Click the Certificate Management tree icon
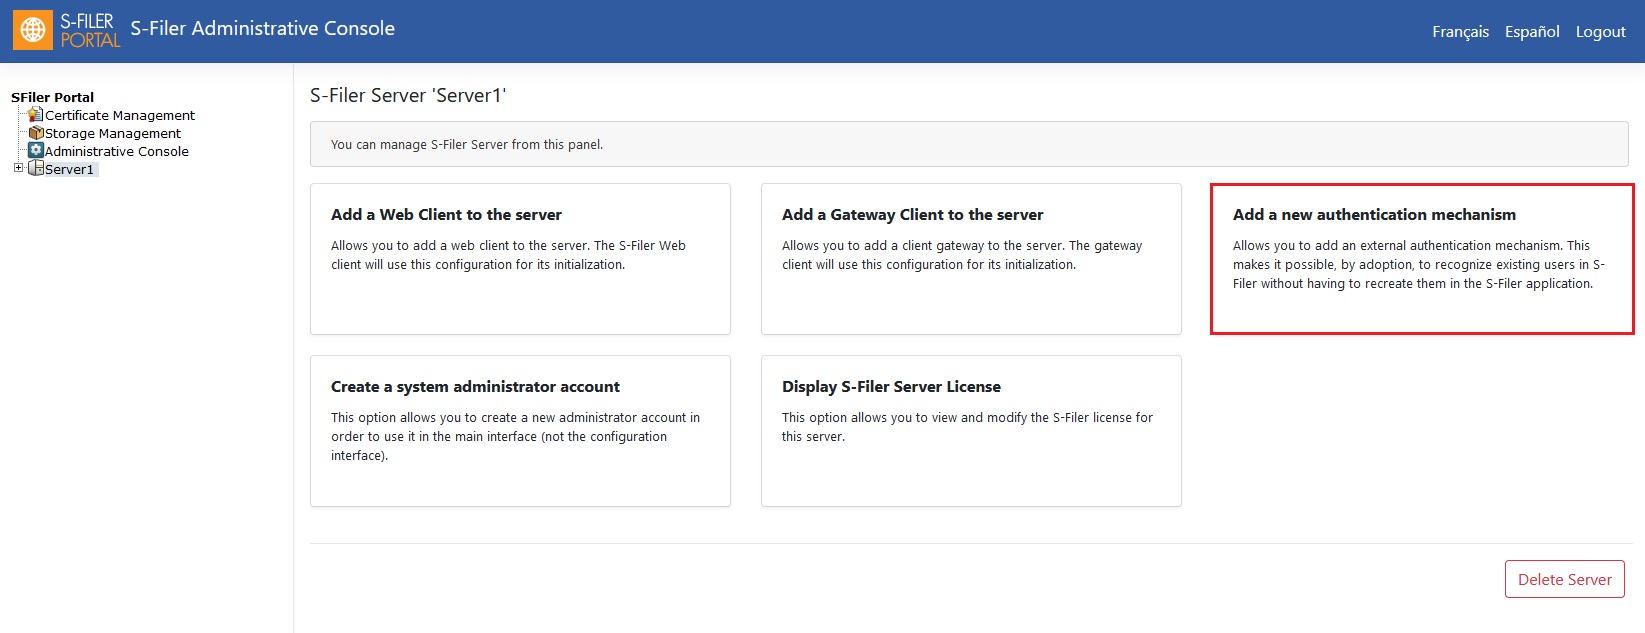The height and width of the screenshot is (633, 1645). 36,115
